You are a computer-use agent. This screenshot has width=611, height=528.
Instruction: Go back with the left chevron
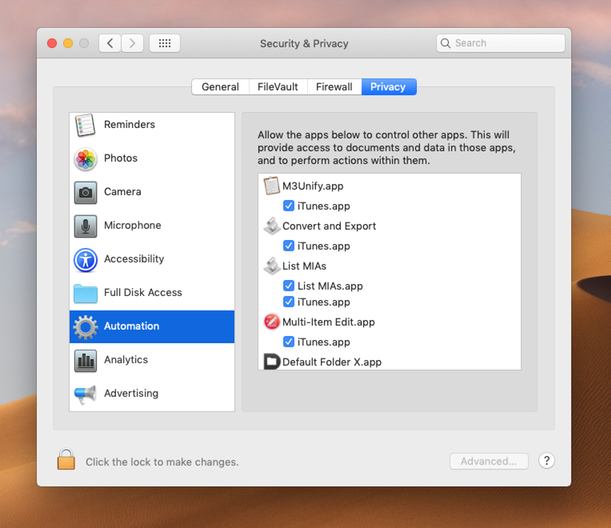110,43
